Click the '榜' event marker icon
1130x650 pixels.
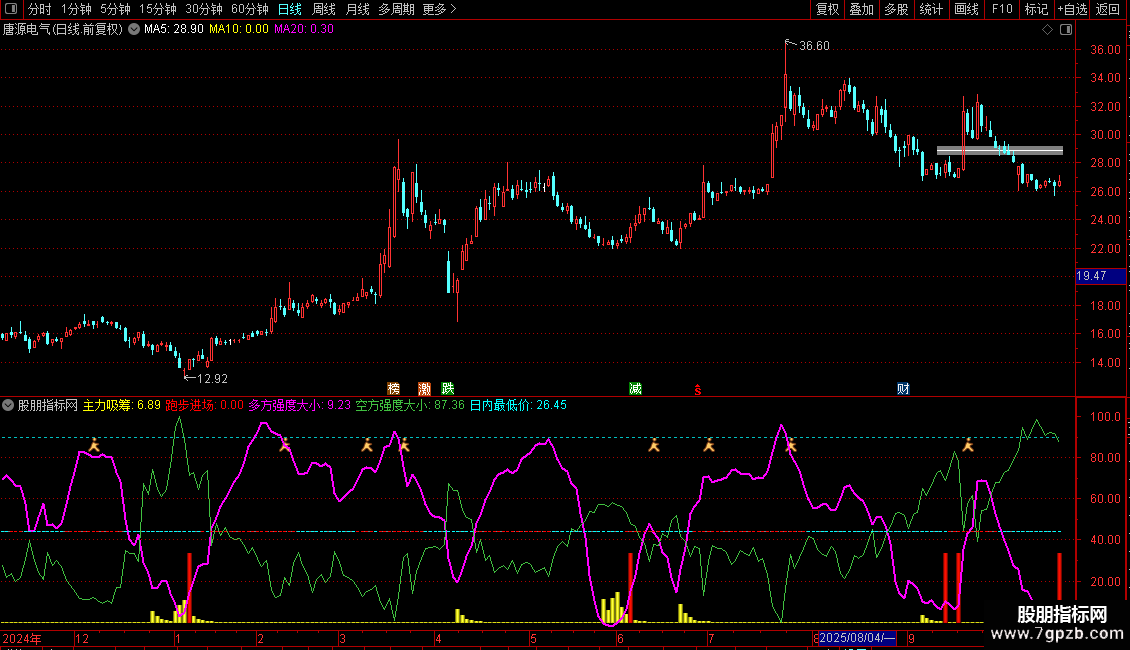tap(394, 388)
